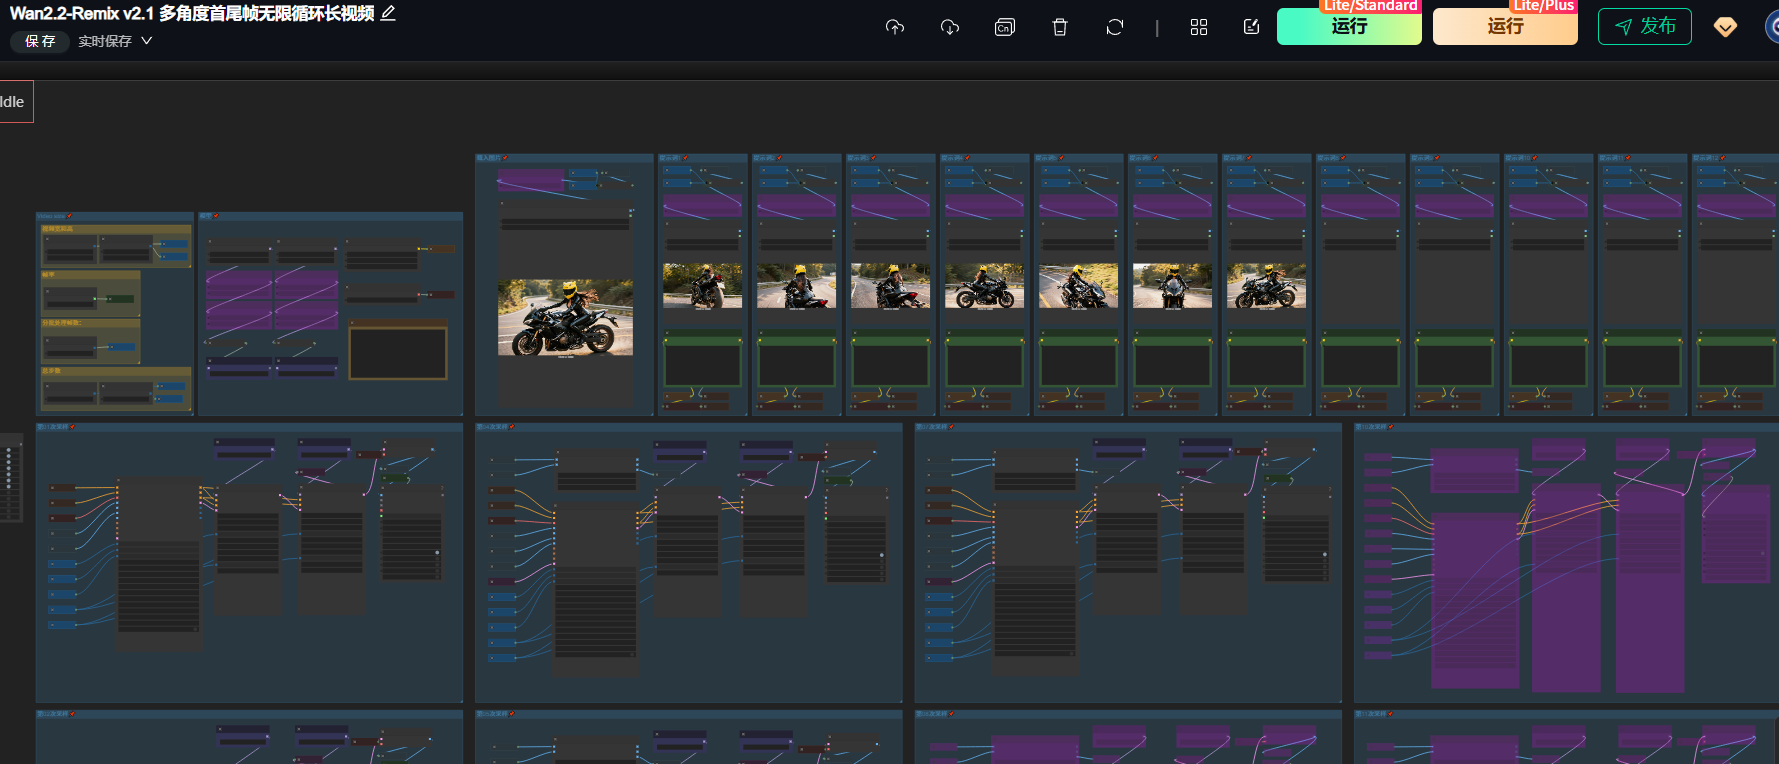Open the Cn translation icon
This screenshot has width=1779, height=764.
pos(1005,27)
